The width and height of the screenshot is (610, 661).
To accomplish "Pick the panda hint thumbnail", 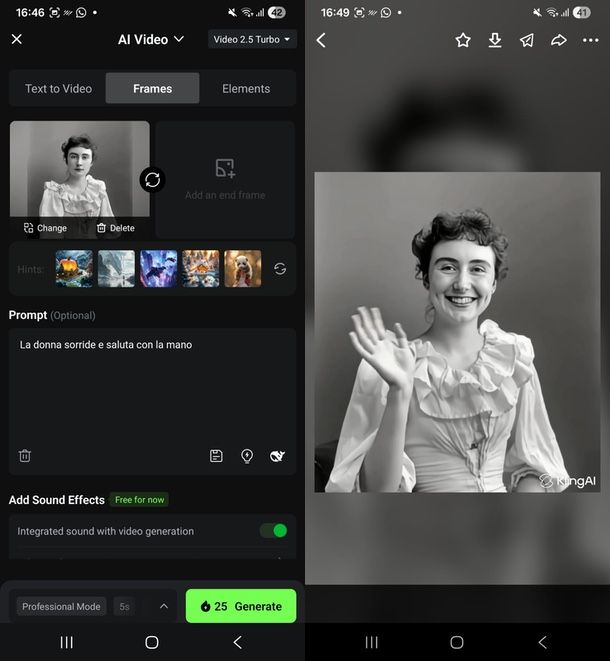I will 243,269.
